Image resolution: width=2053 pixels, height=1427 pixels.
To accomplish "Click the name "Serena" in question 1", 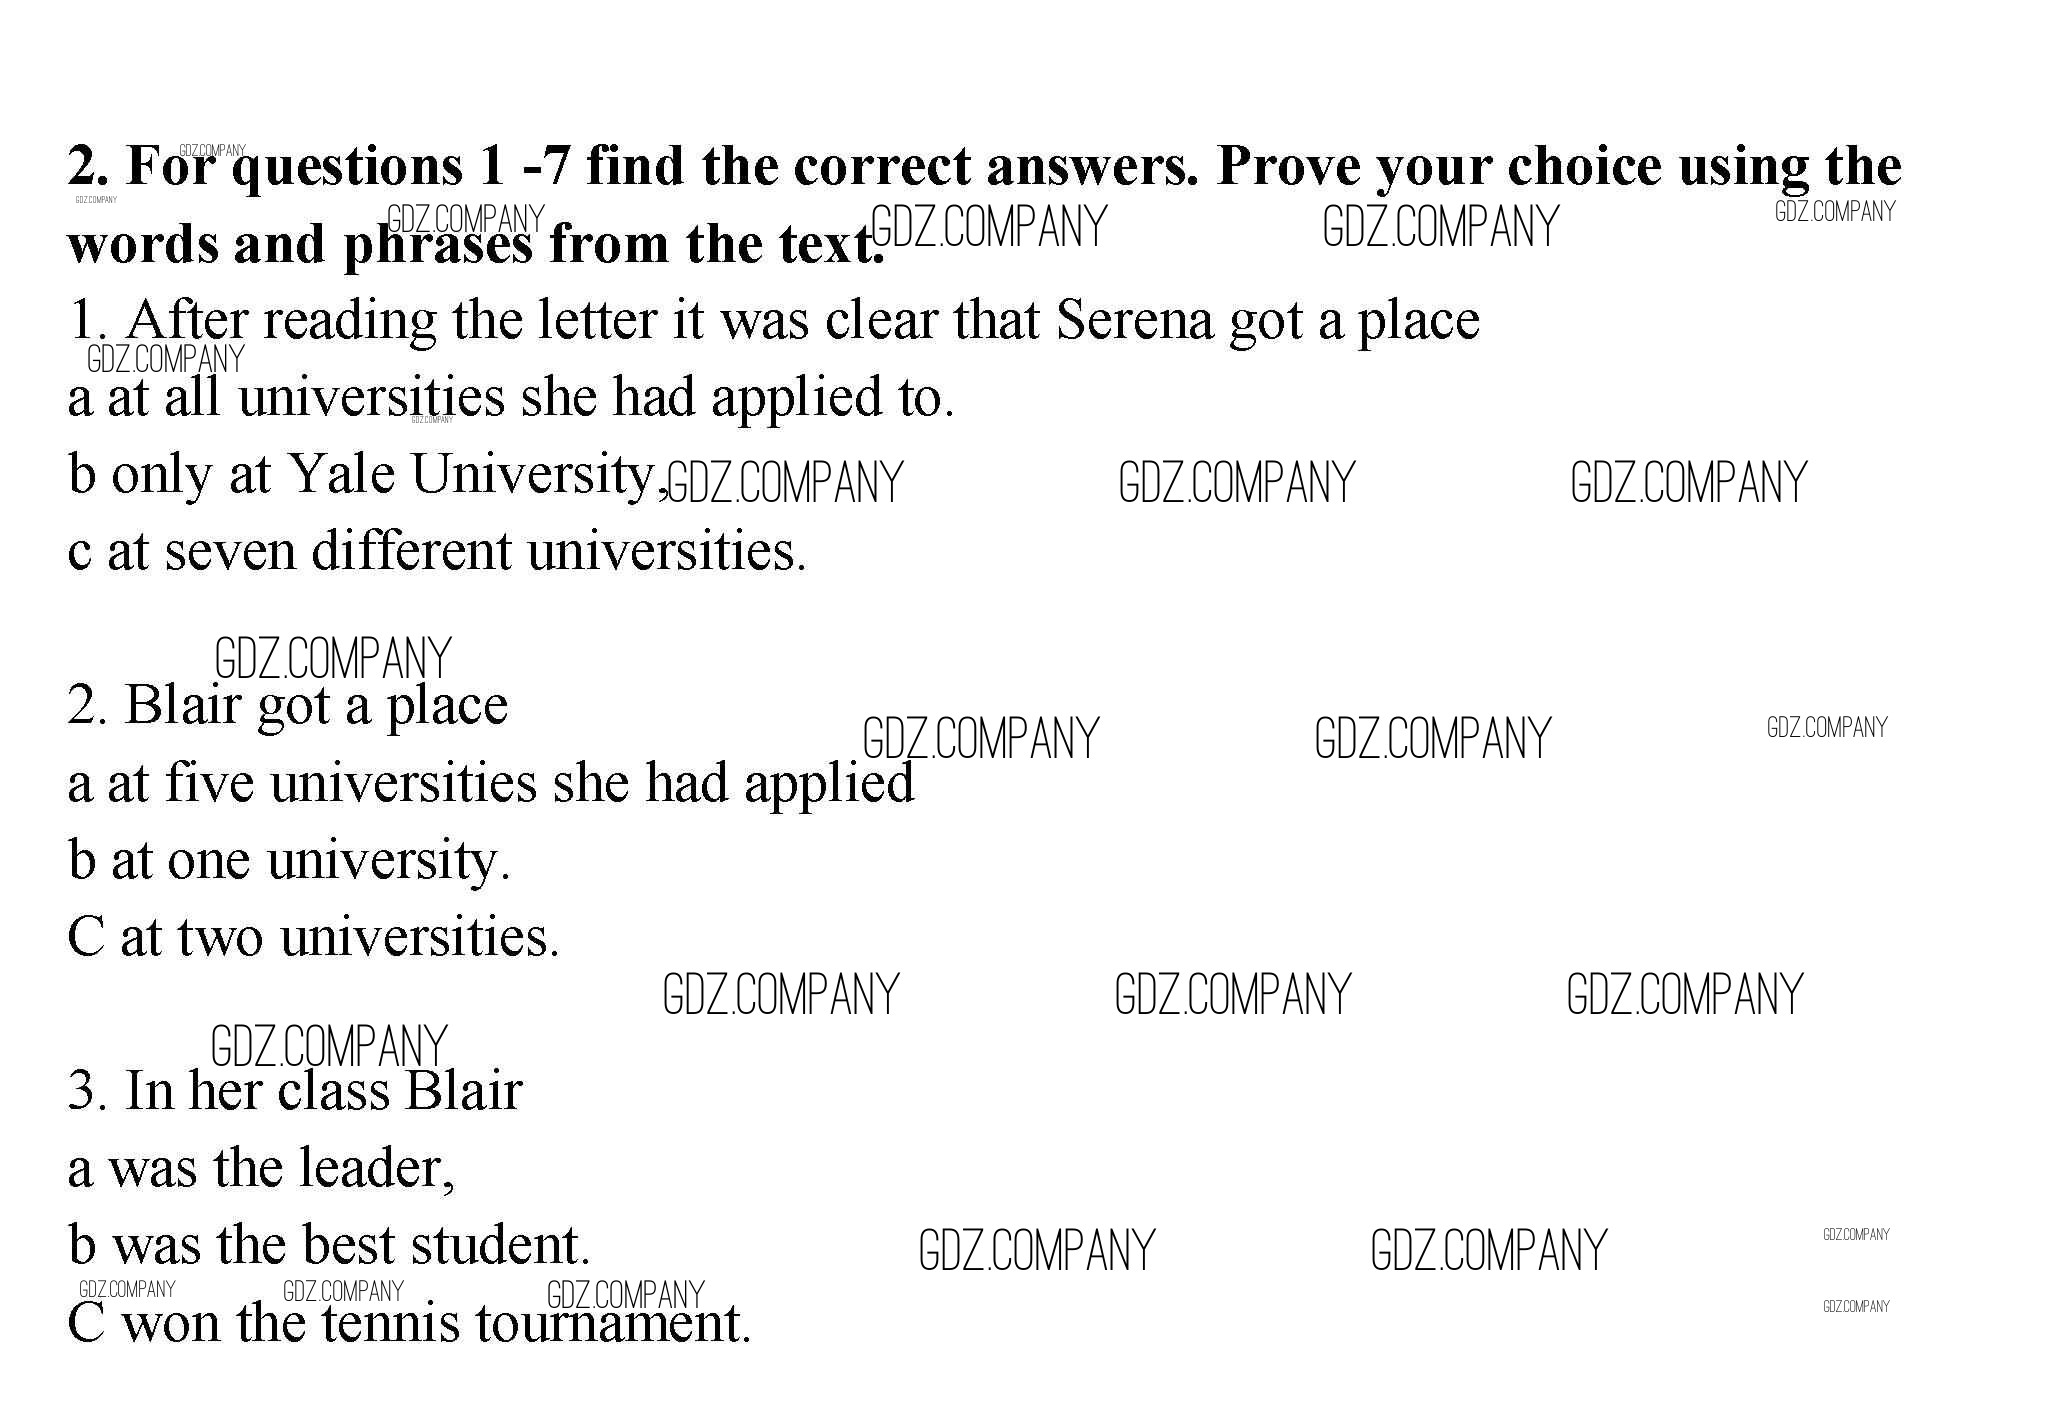I will tap(1133, 320).
